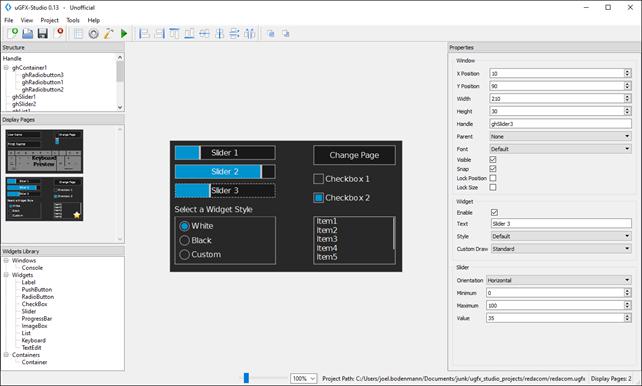Click the grid toggle toolbar icon

[x=78, y=33]
